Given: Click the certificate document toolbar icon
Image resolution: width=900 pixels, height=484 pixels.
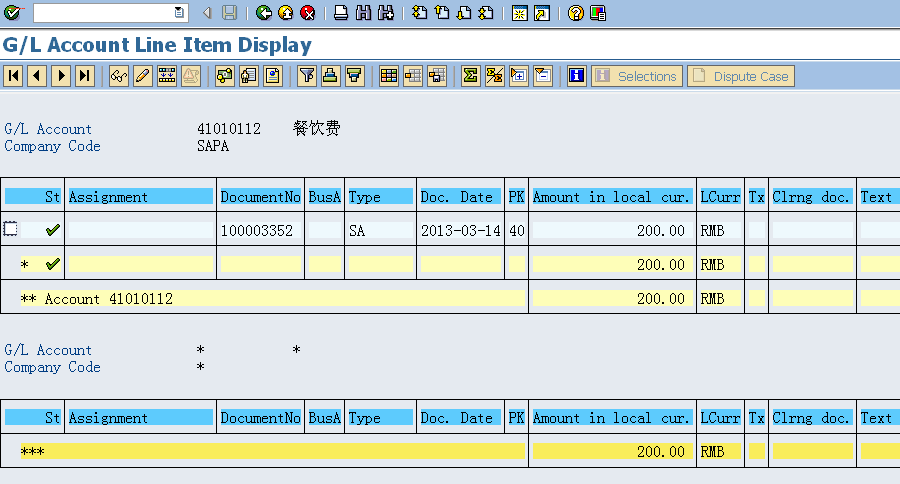Looking at the screenshot, I should pyautogui.click(x=273, y=76).
